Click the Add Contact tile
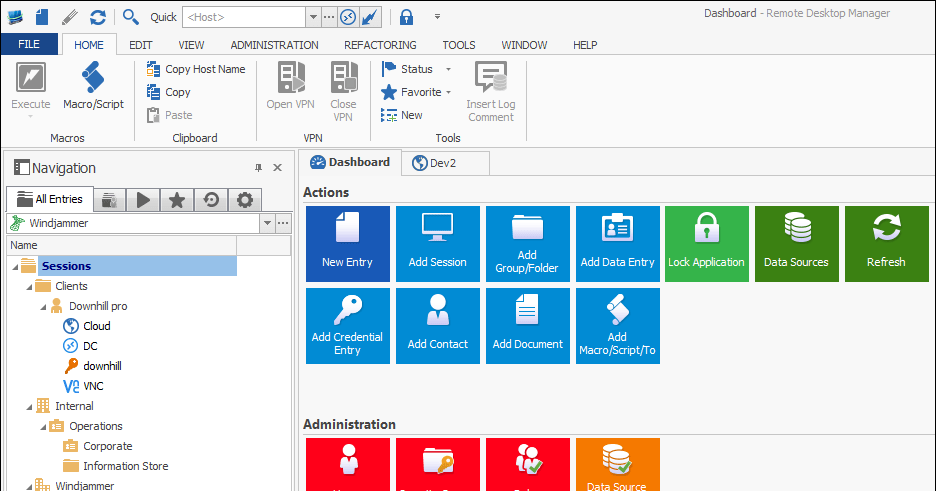This screenshot has height=491, width=936. [x=437, y=325]
